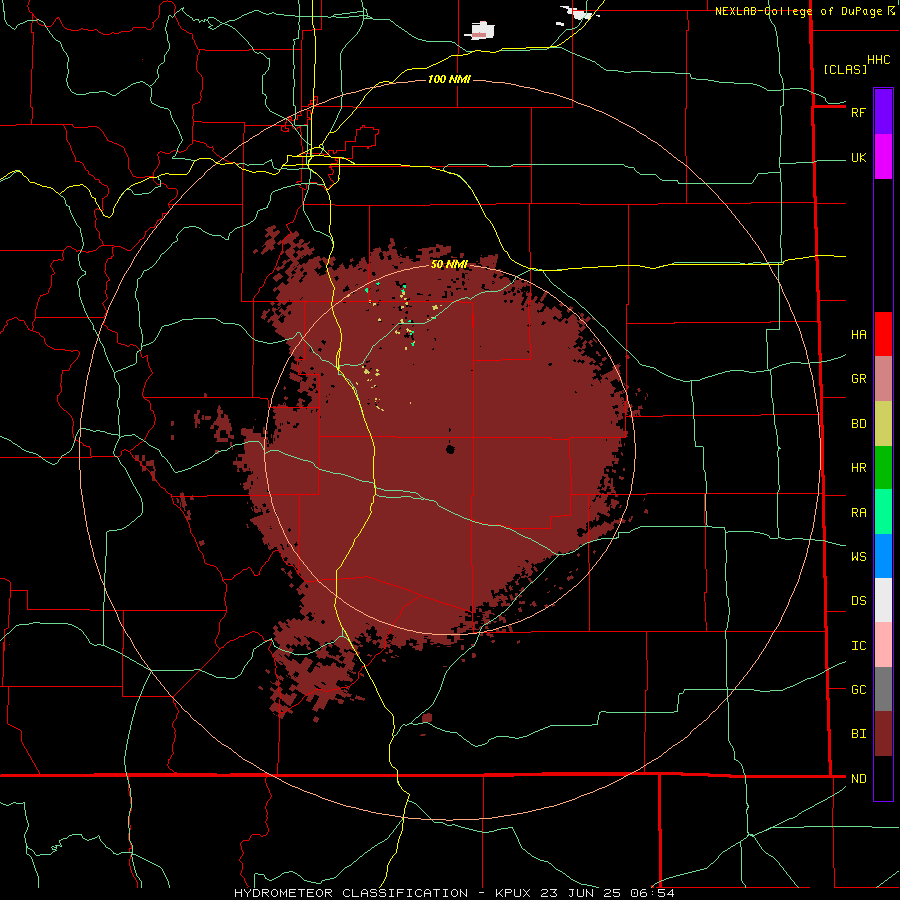This screenshot has width=900, height=900.
Task: Select the white DS dry snow swatch
Action: point(883,600)
